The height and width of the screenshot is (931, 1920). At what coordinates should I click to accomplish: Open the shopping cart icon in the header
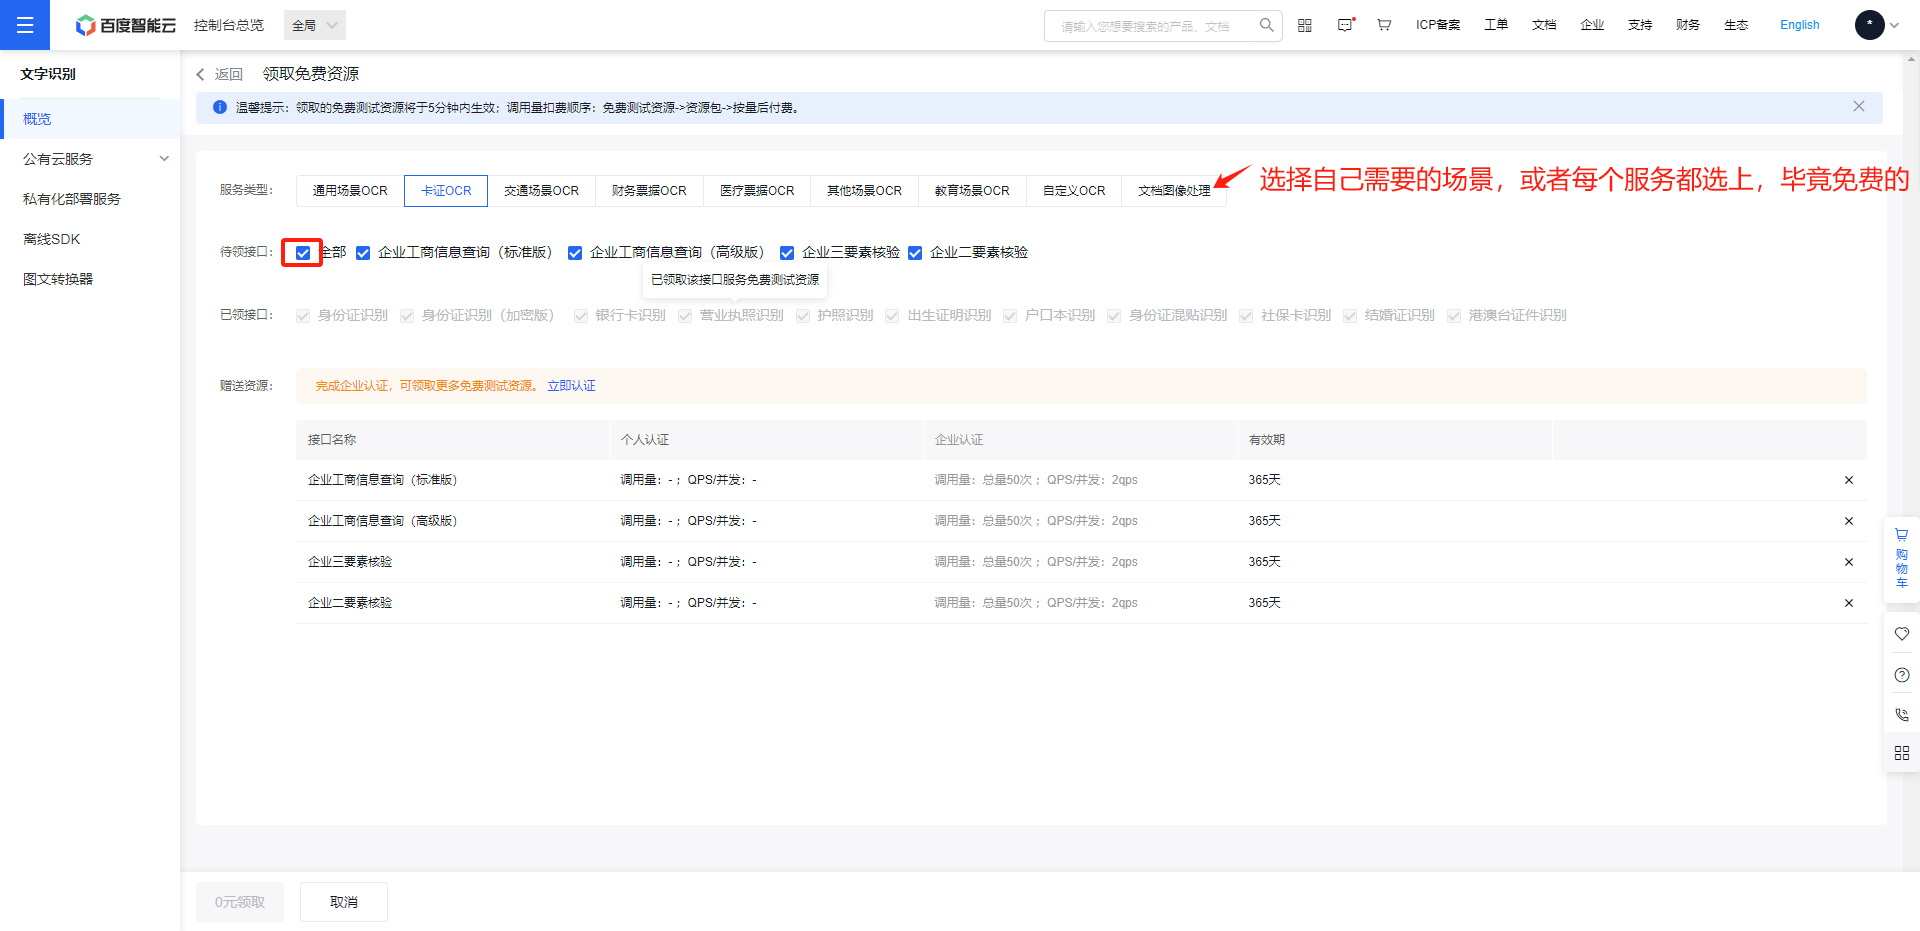[1384, 25]
